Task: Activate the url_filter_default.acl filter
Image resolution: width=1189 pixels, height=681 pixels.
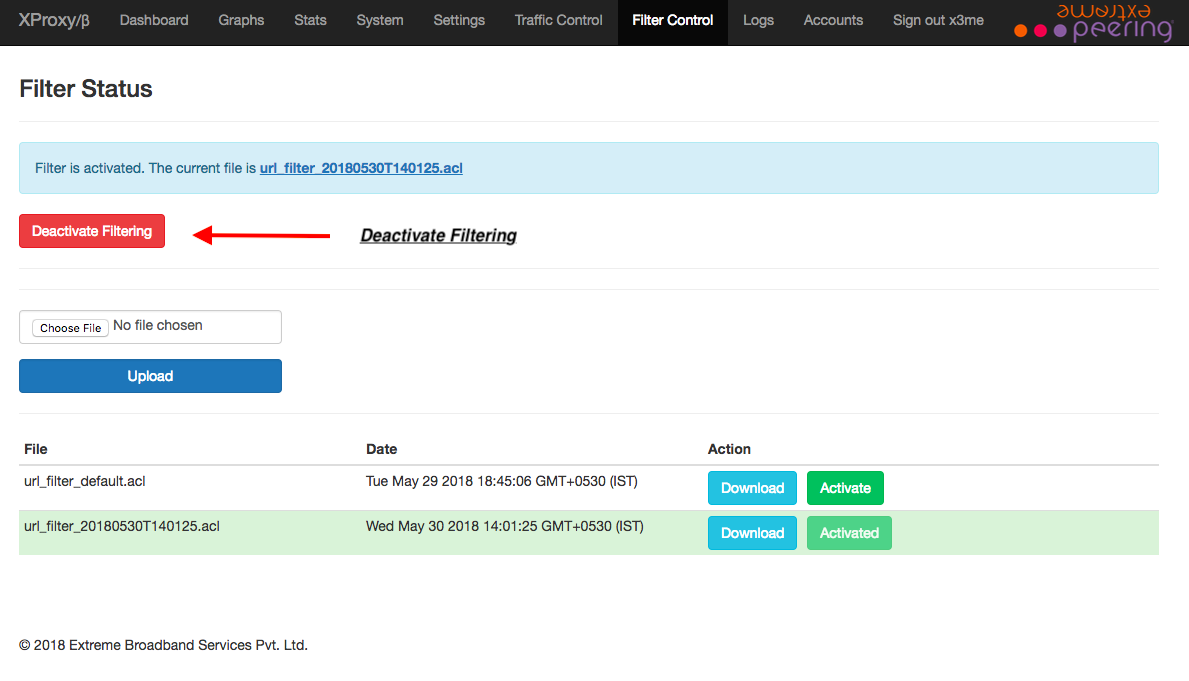Action: pos(845,488)
